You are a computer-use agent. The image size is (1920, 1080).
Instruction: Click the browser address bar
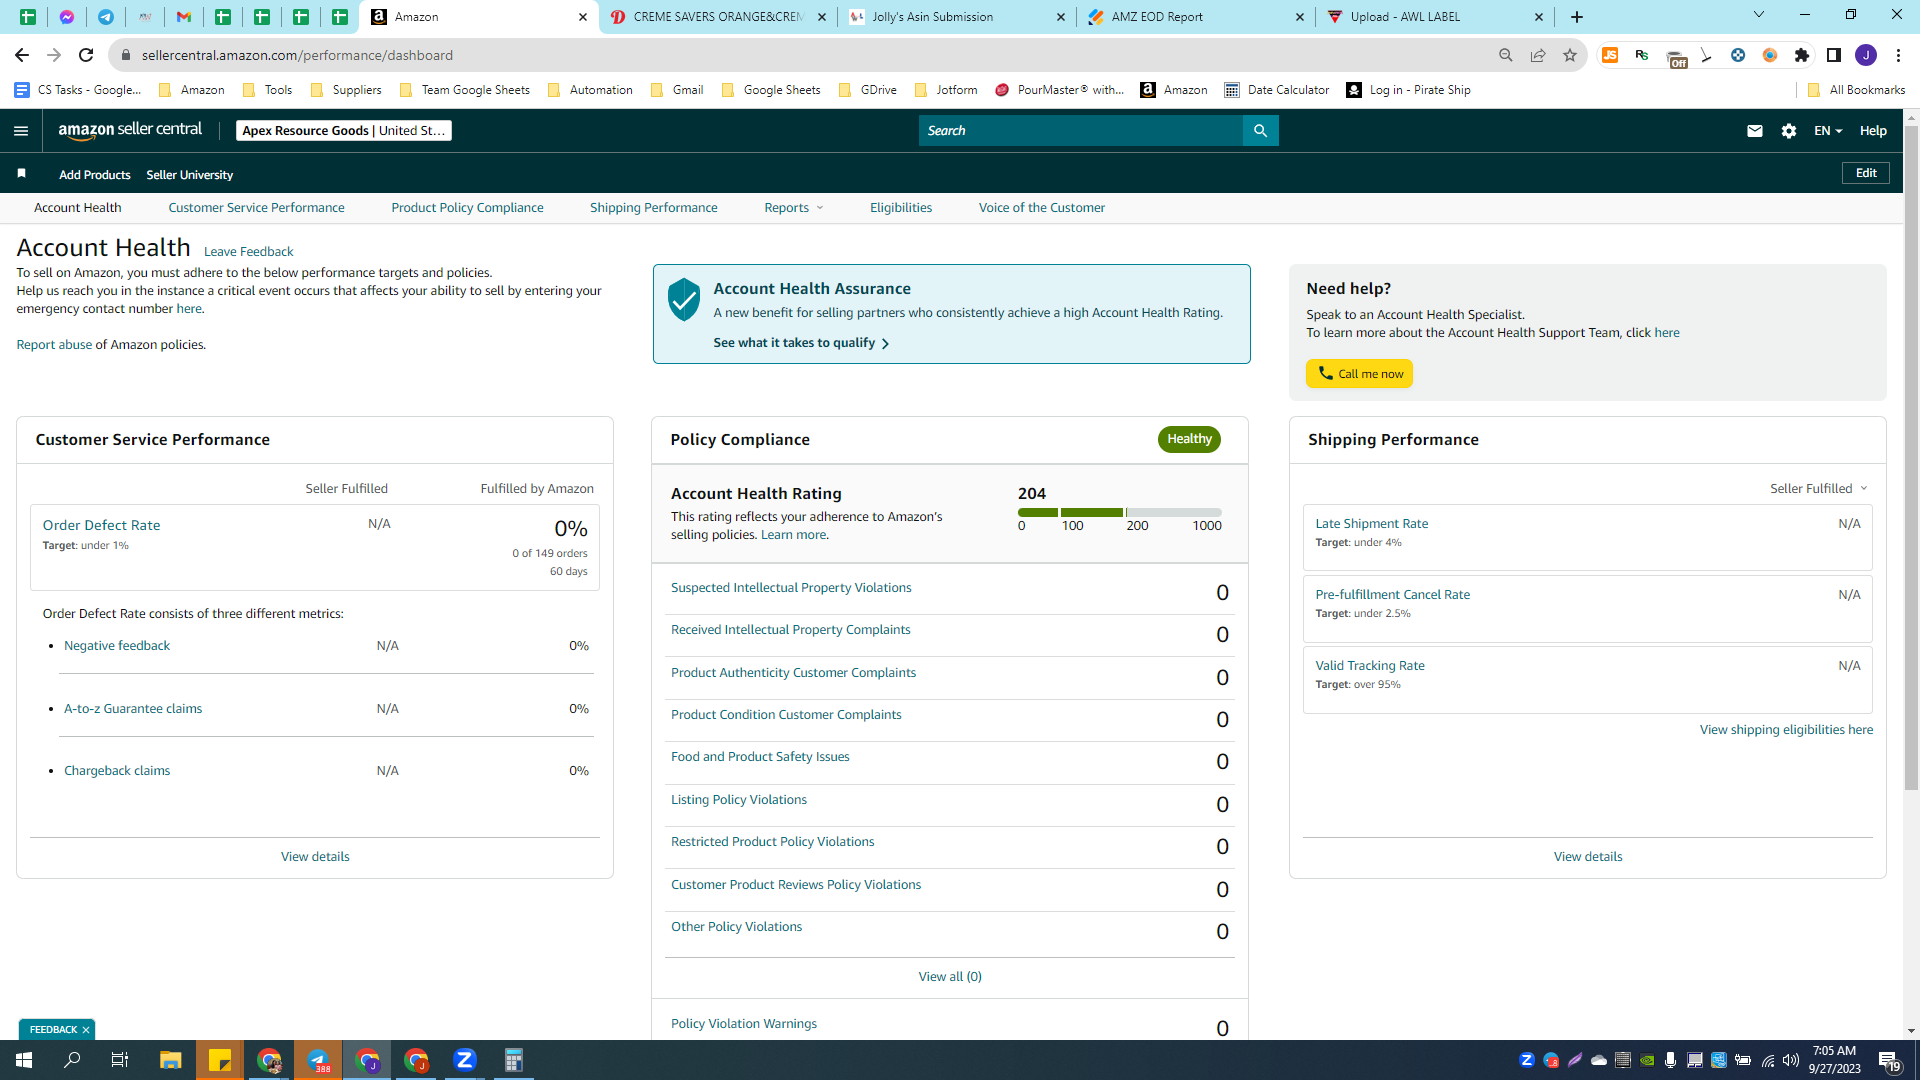[800, 55]
